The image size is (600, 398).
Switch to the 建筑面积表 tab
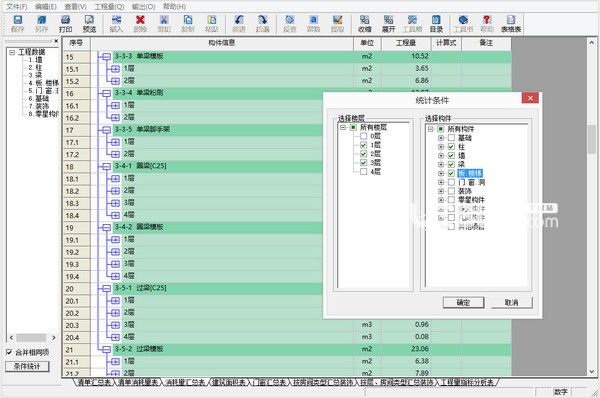point(230,382)
